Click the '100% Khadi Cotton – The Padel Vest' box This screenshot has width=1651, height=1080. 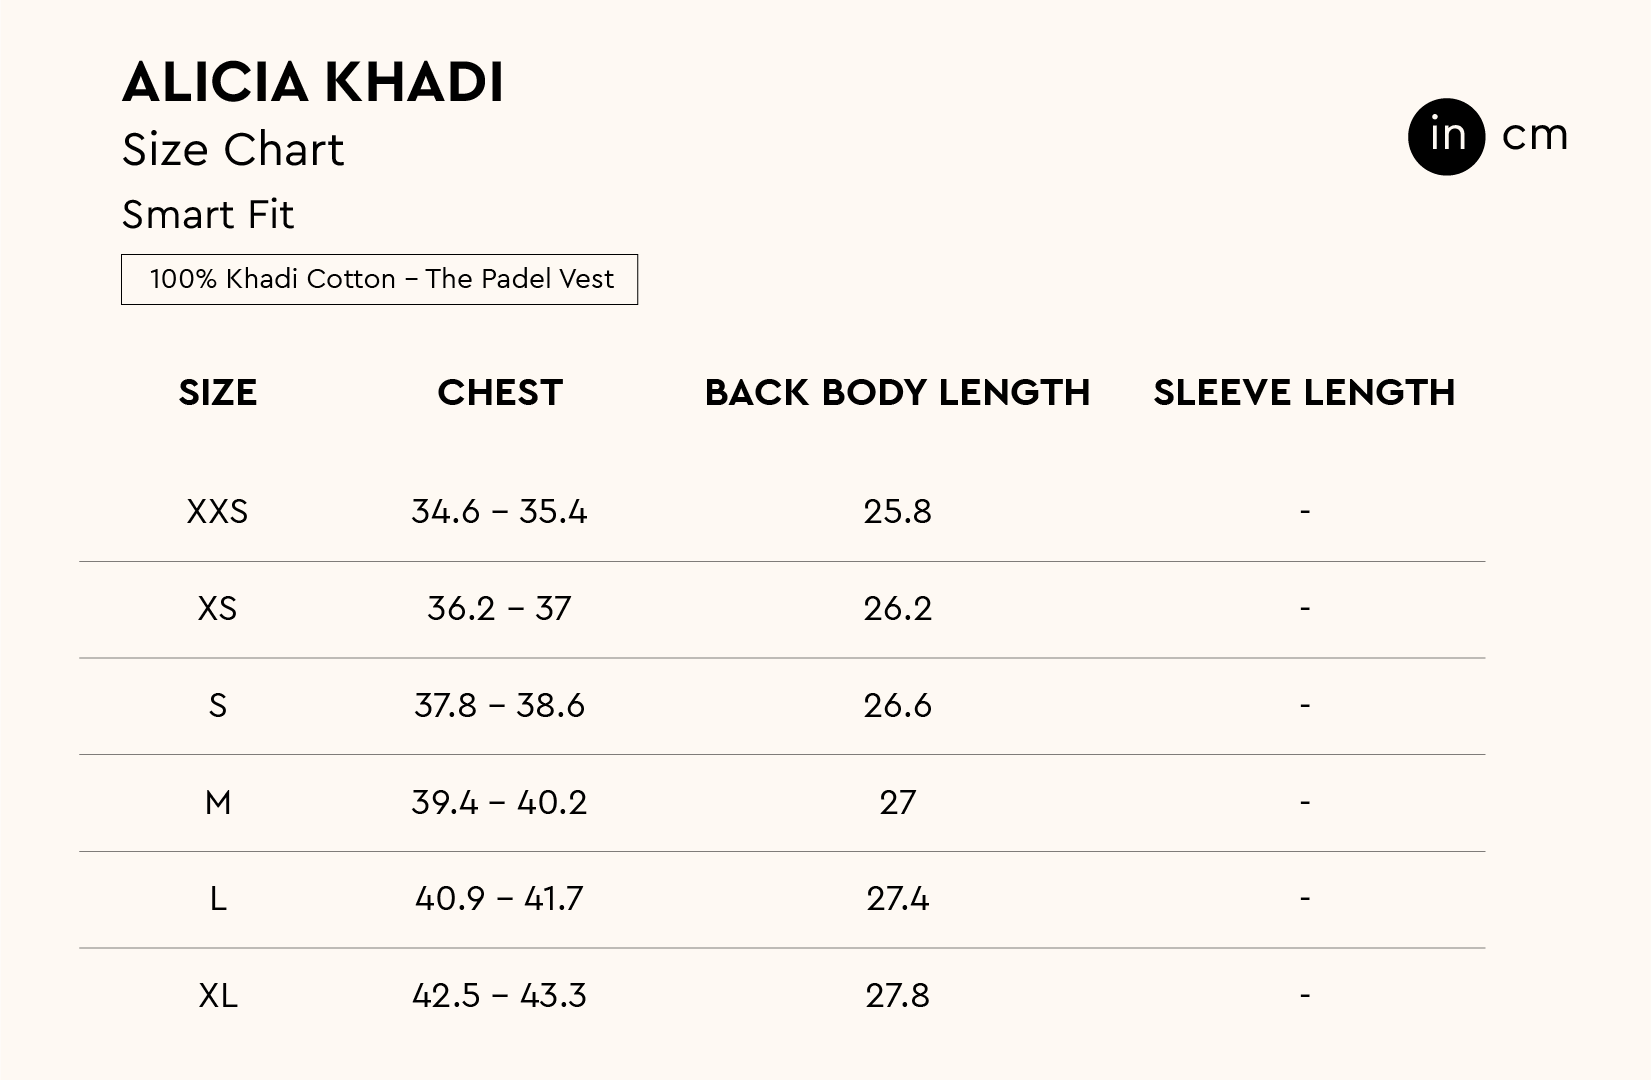click(379, 279)
